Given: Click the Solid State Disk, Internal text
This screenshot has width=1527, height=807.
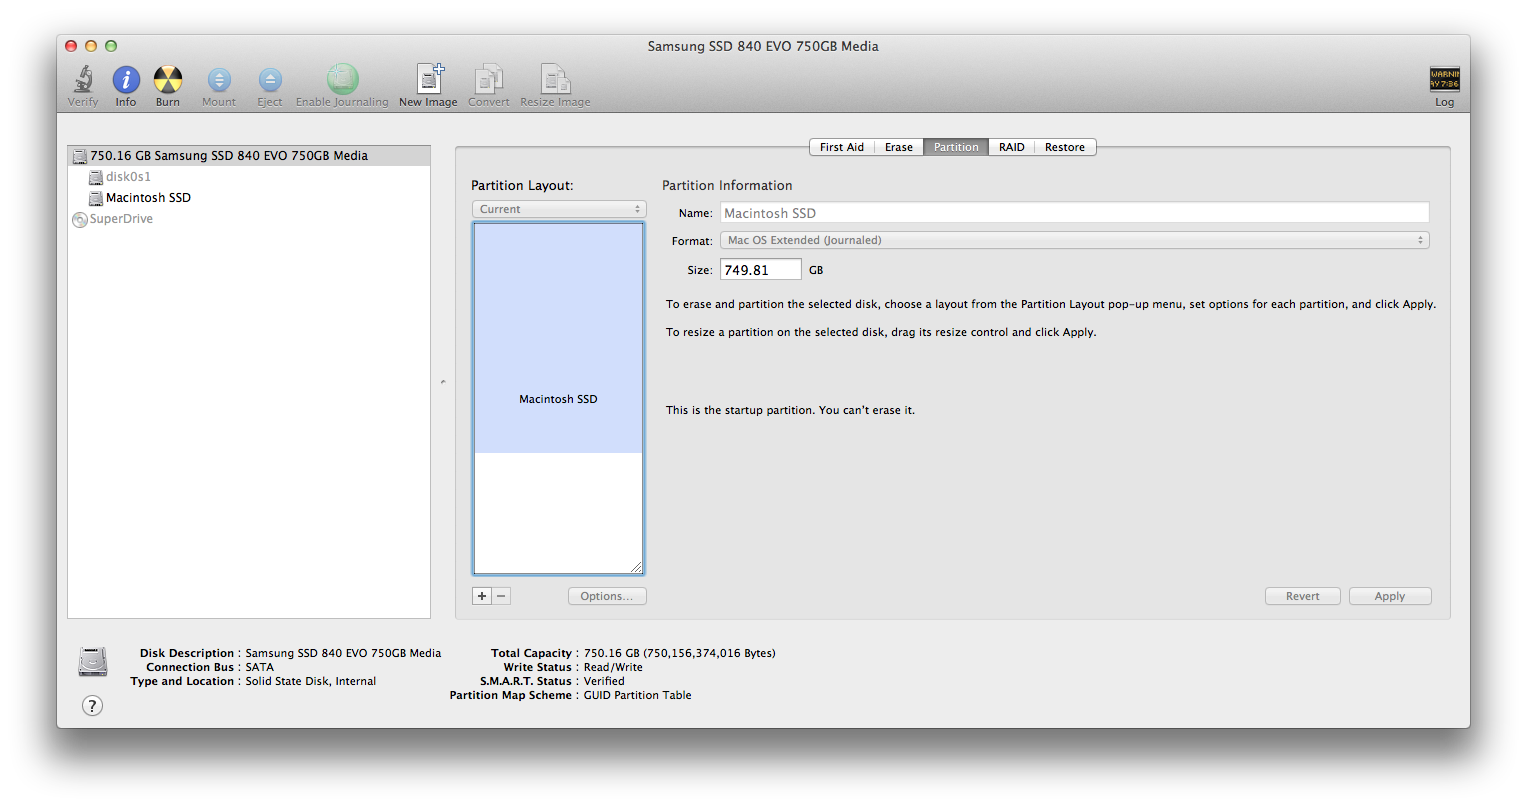Looking at the screenshot, I should (311, 681).
